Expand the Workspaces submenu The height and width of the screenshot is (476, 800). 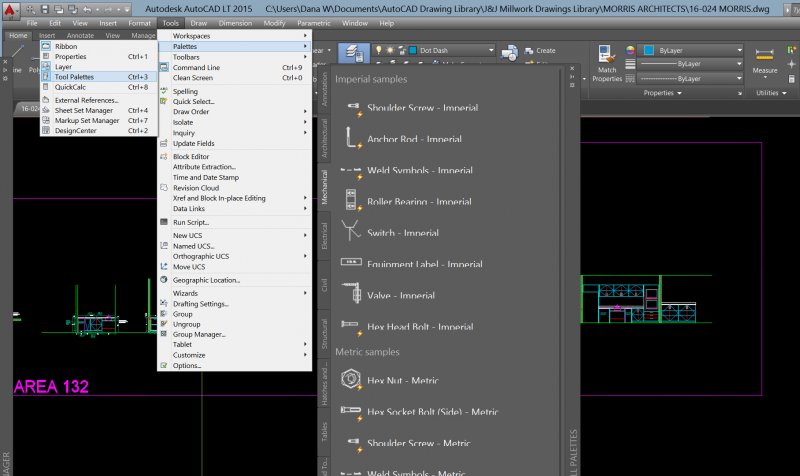tap(235, 36)
